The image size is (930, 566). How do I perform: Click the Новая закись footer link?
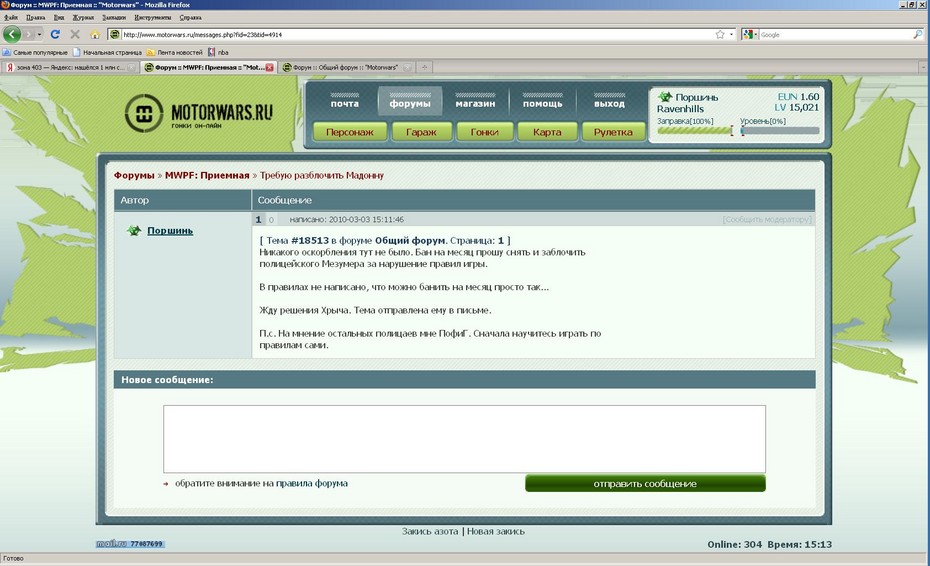[496, 531]
